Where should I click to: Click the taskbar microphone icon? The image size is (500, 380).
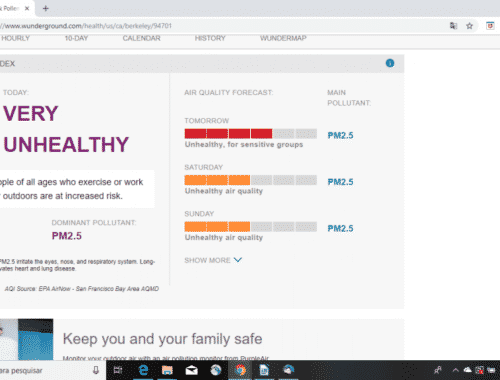[x=96, y=370]
